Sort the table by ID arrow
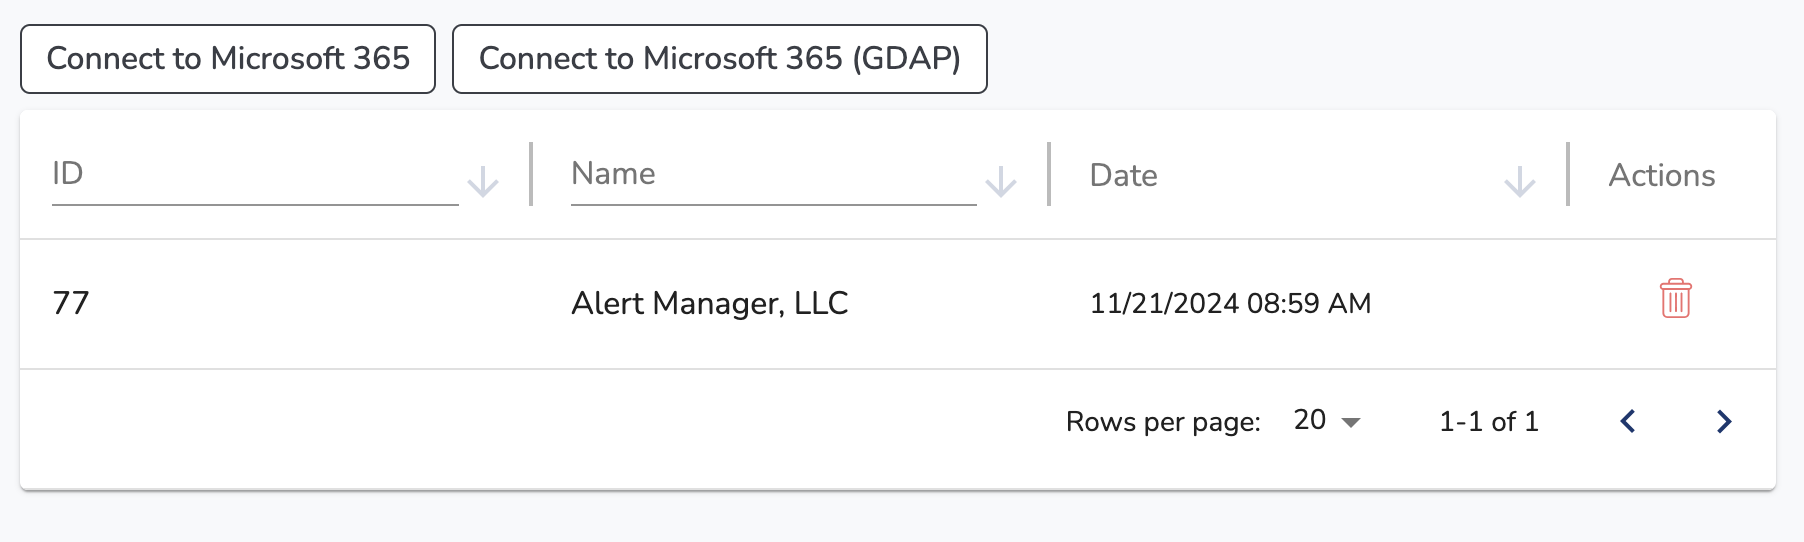The image size is (1804, 542). 483,182
